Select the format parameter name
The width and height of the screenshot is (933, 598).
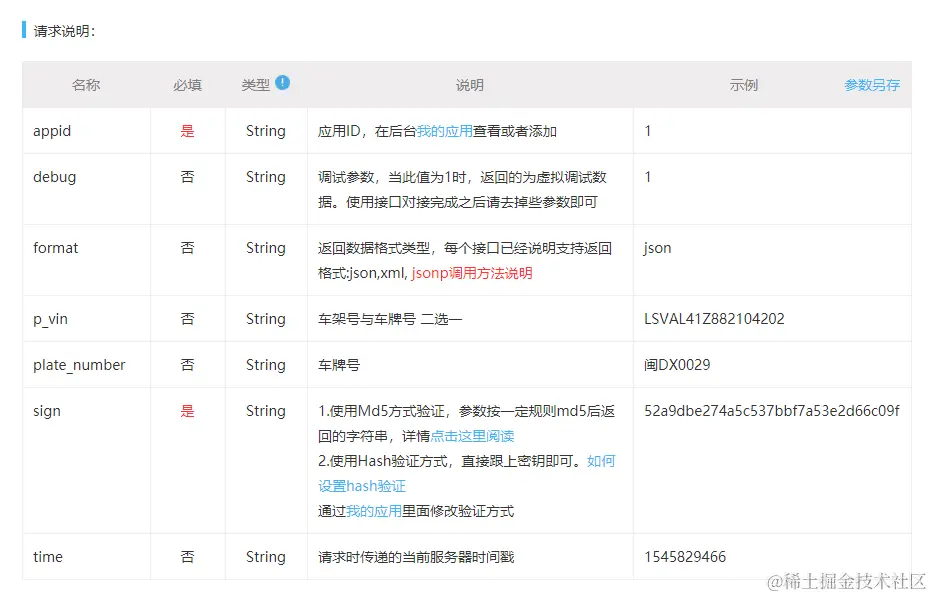click(55, 248)
